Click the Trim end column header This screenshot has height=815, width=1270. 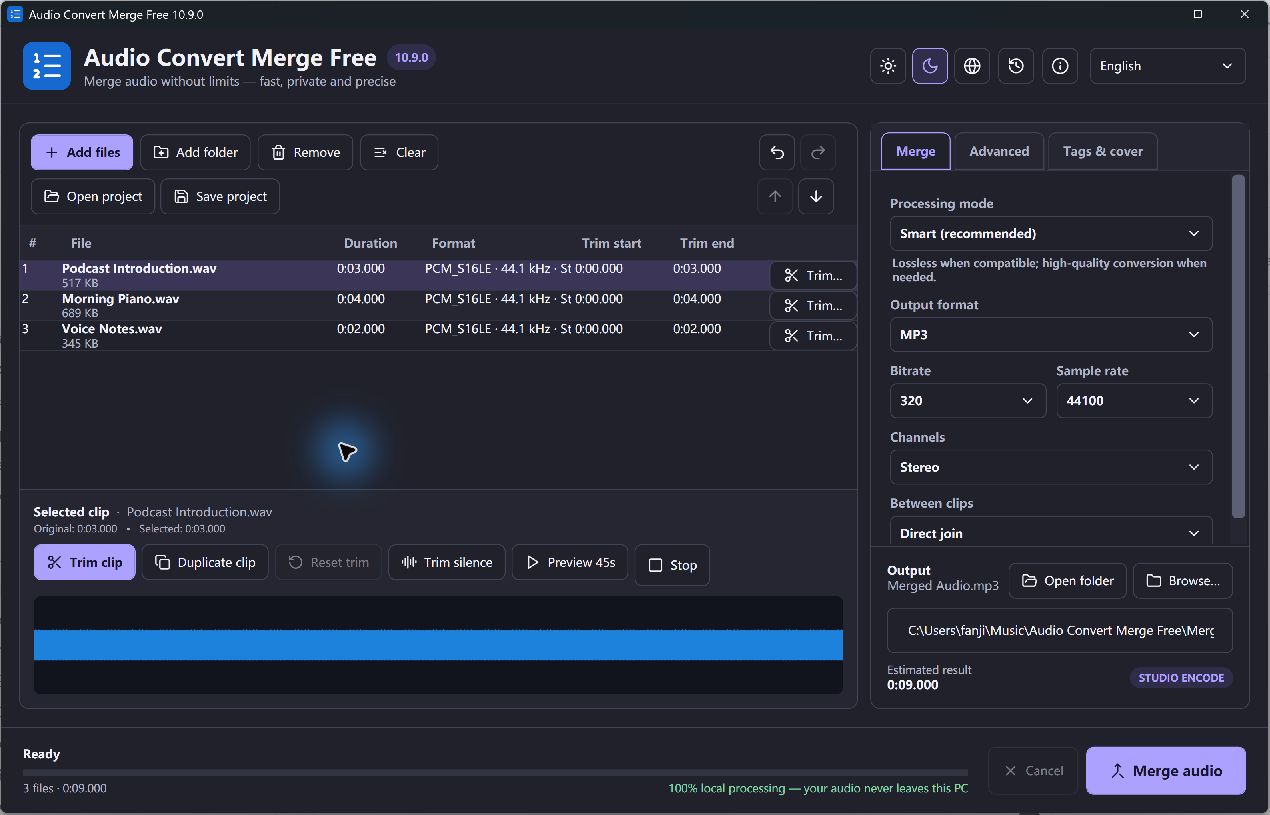tap(707, 243)
